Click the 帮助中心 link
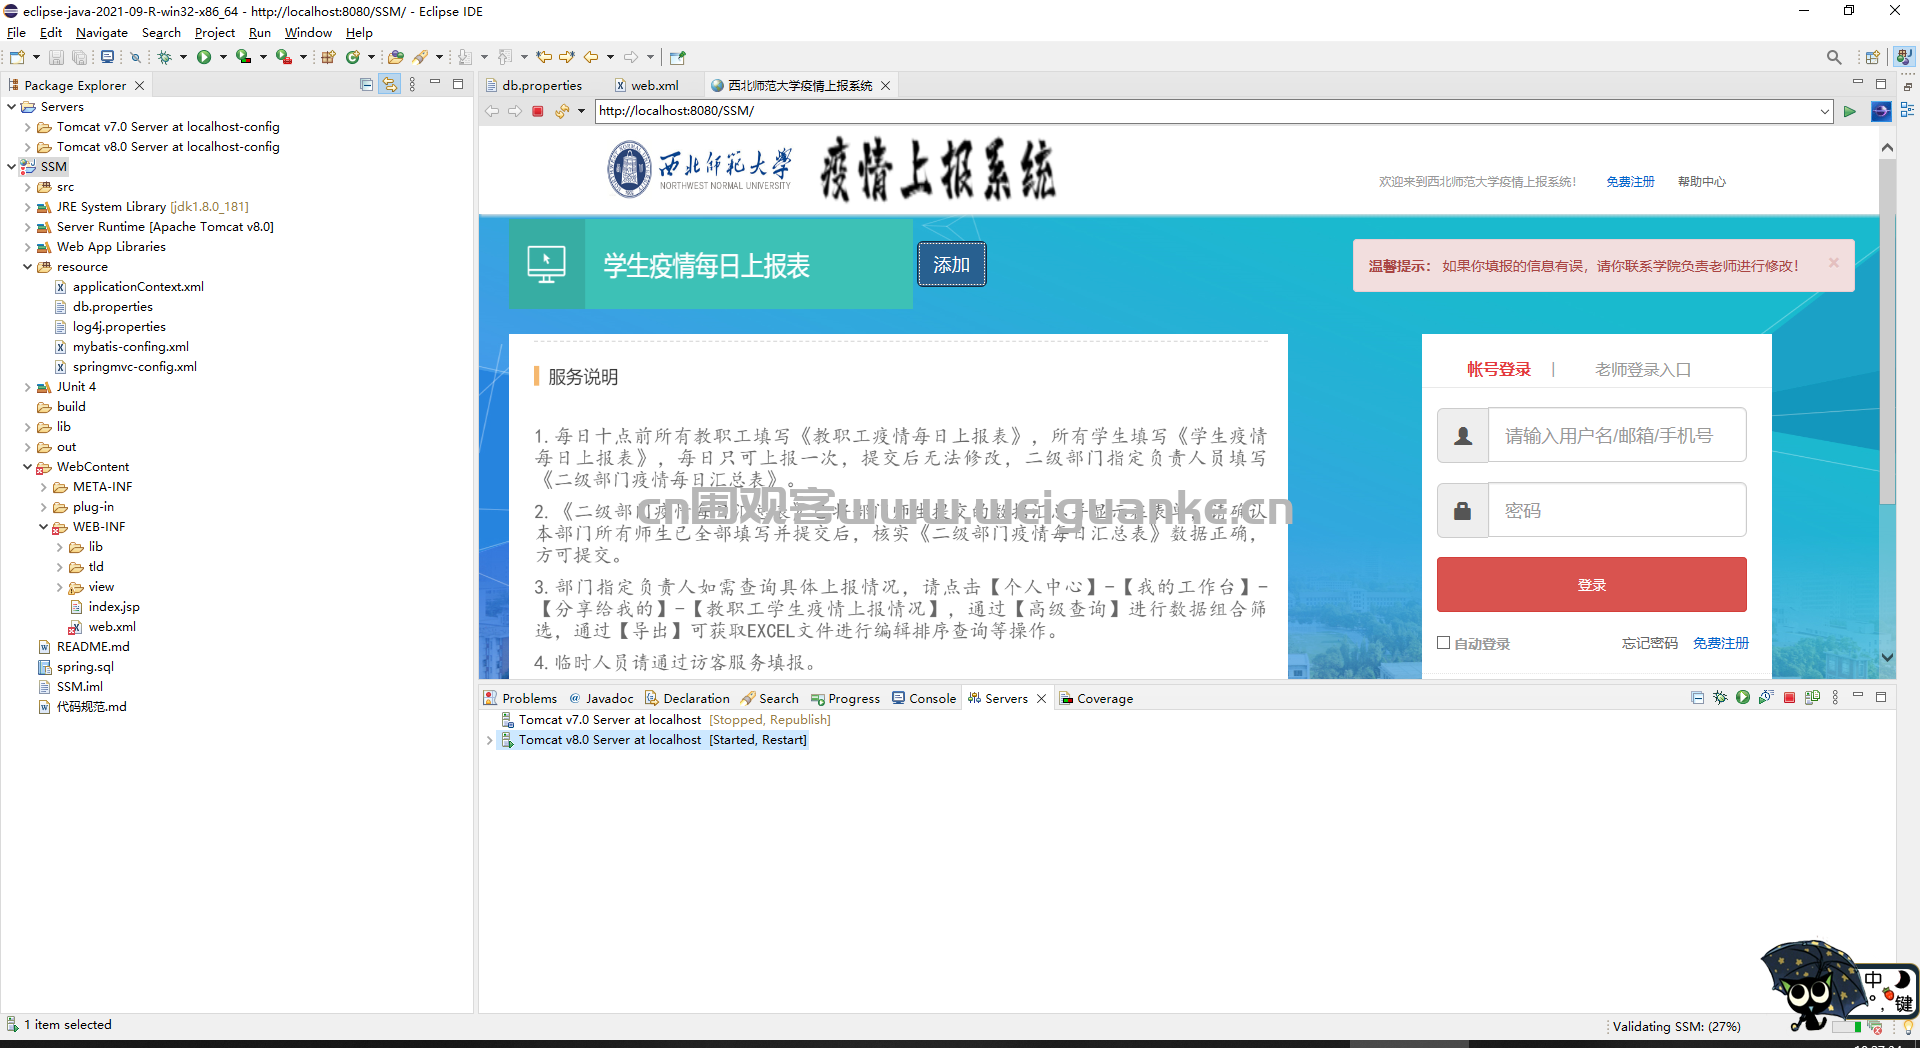The width and height of the screenshot is (1920, 1048). pos(1702,182)
